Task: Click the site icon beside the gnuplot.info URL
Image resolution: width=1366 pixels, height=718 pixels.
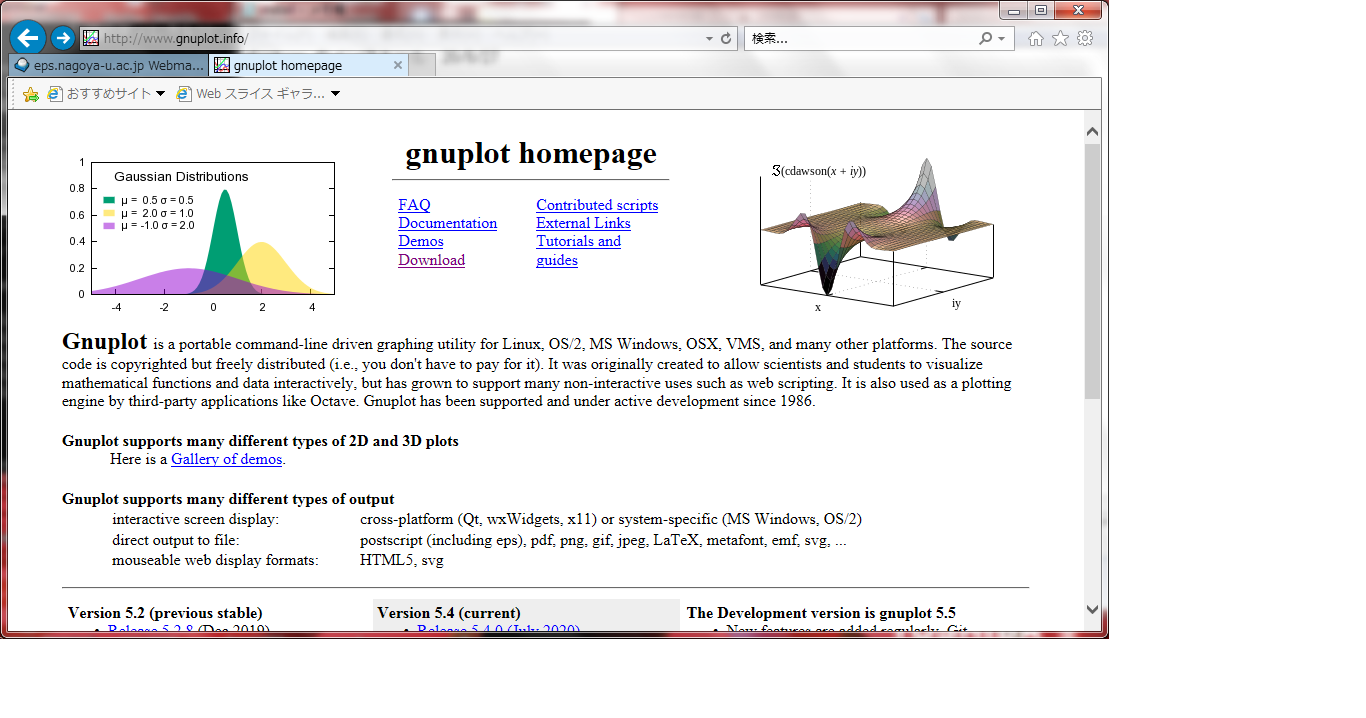Action: [91, 39]
